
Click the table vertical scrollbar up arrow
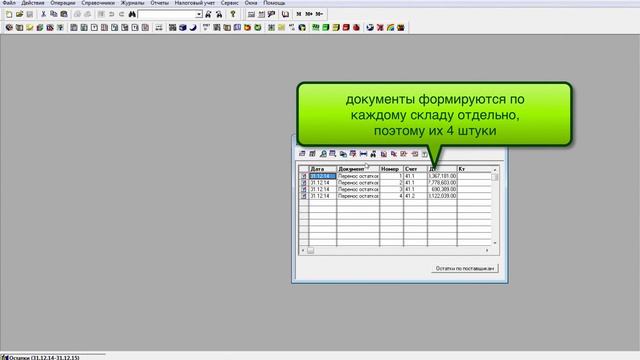495,169
